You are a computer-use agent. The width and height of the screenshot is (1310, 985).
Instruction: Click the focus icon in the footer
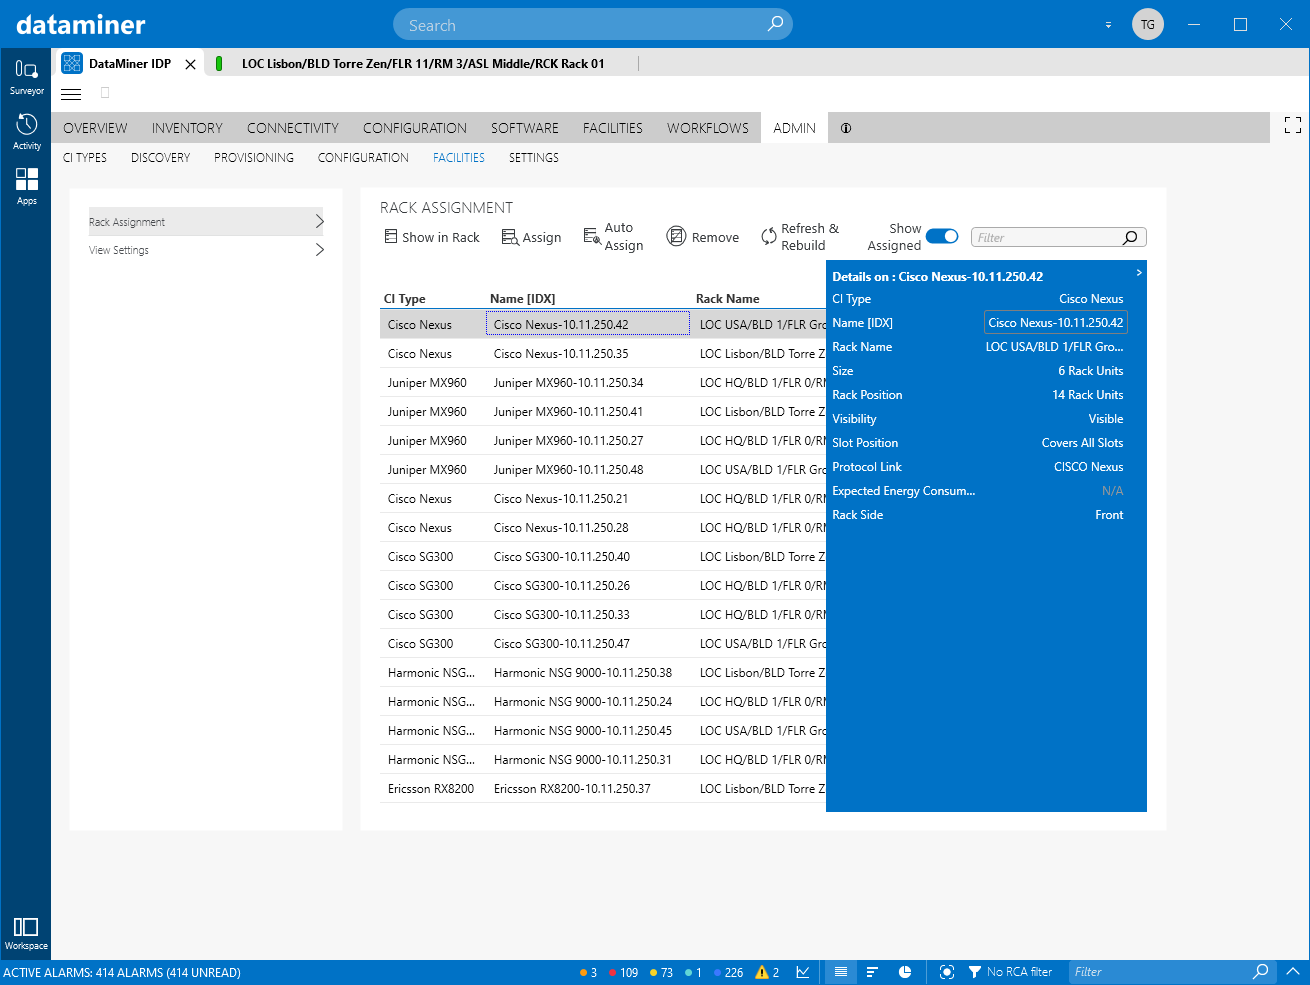click(947, 972)
